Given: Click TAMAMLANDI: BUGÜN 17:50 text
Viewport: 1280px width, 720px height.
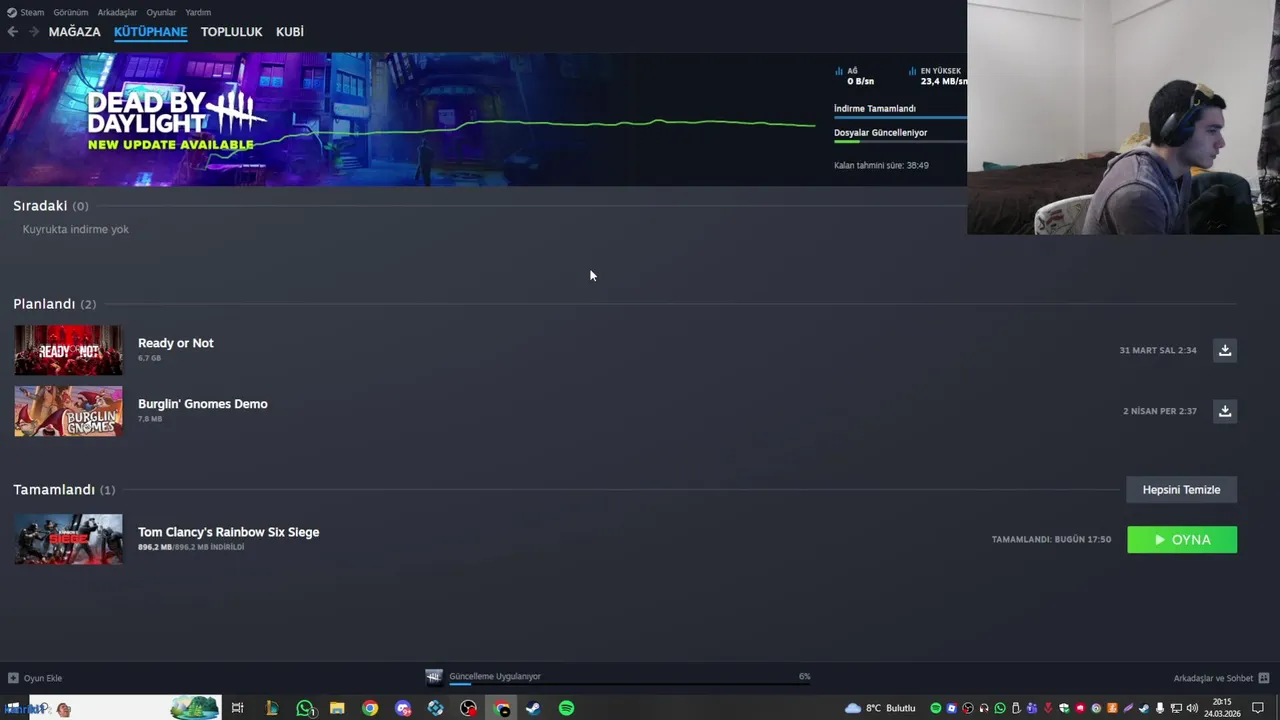Looking at the screenshot, I should tap(1051, 539).
